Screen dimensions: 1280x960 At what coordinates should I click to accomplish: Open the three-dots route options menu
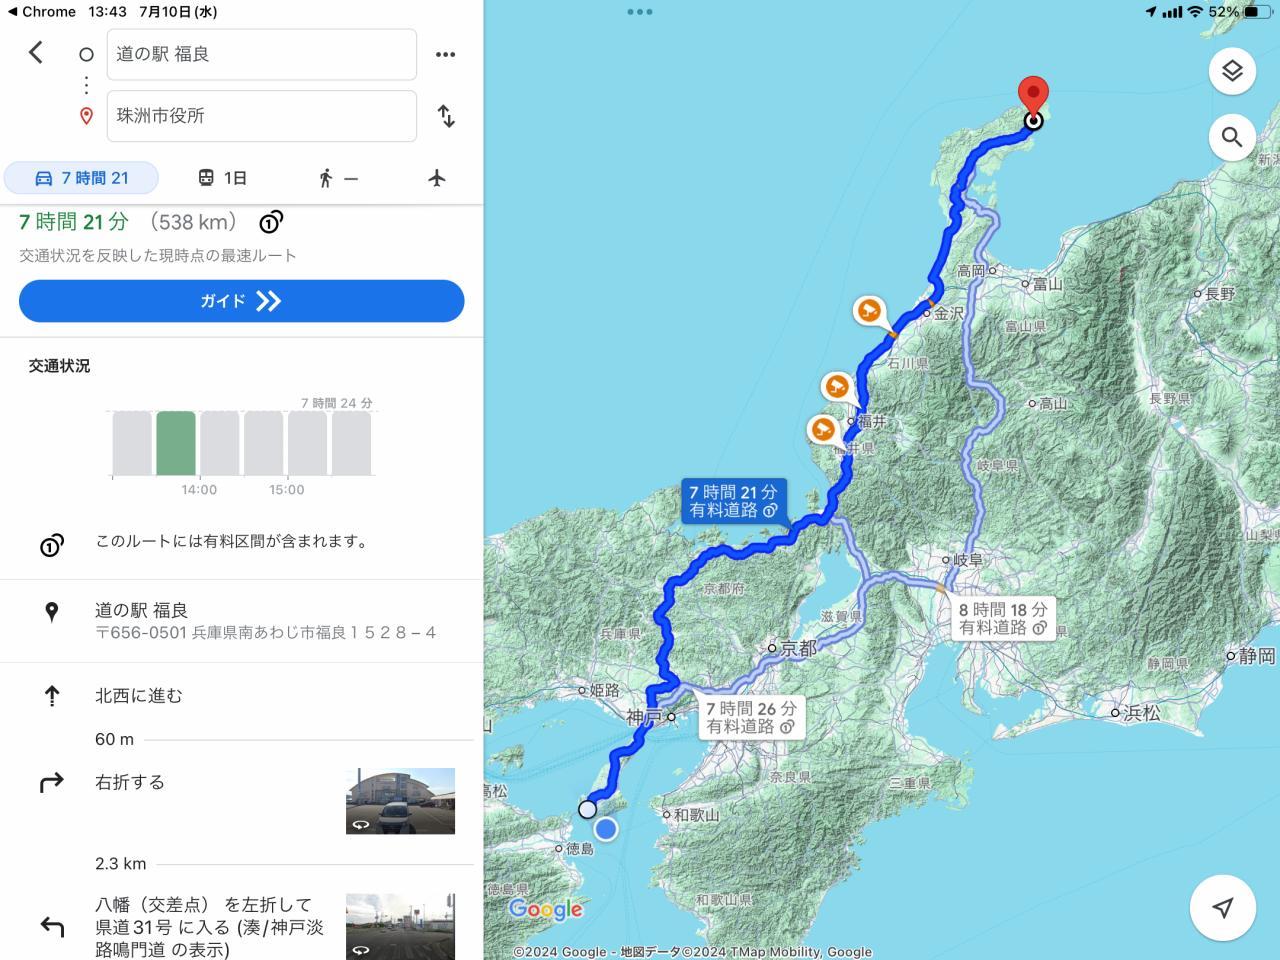(446, 54)
